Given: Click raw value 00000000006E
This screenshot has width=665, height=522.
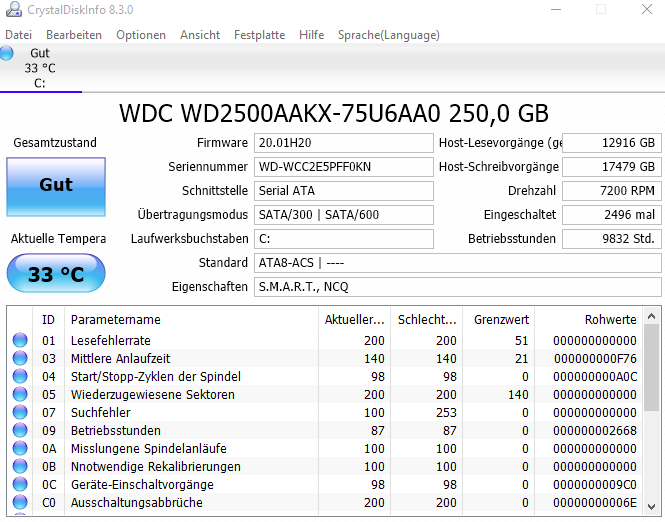Looking at the screenshot, I should (595, 503).
